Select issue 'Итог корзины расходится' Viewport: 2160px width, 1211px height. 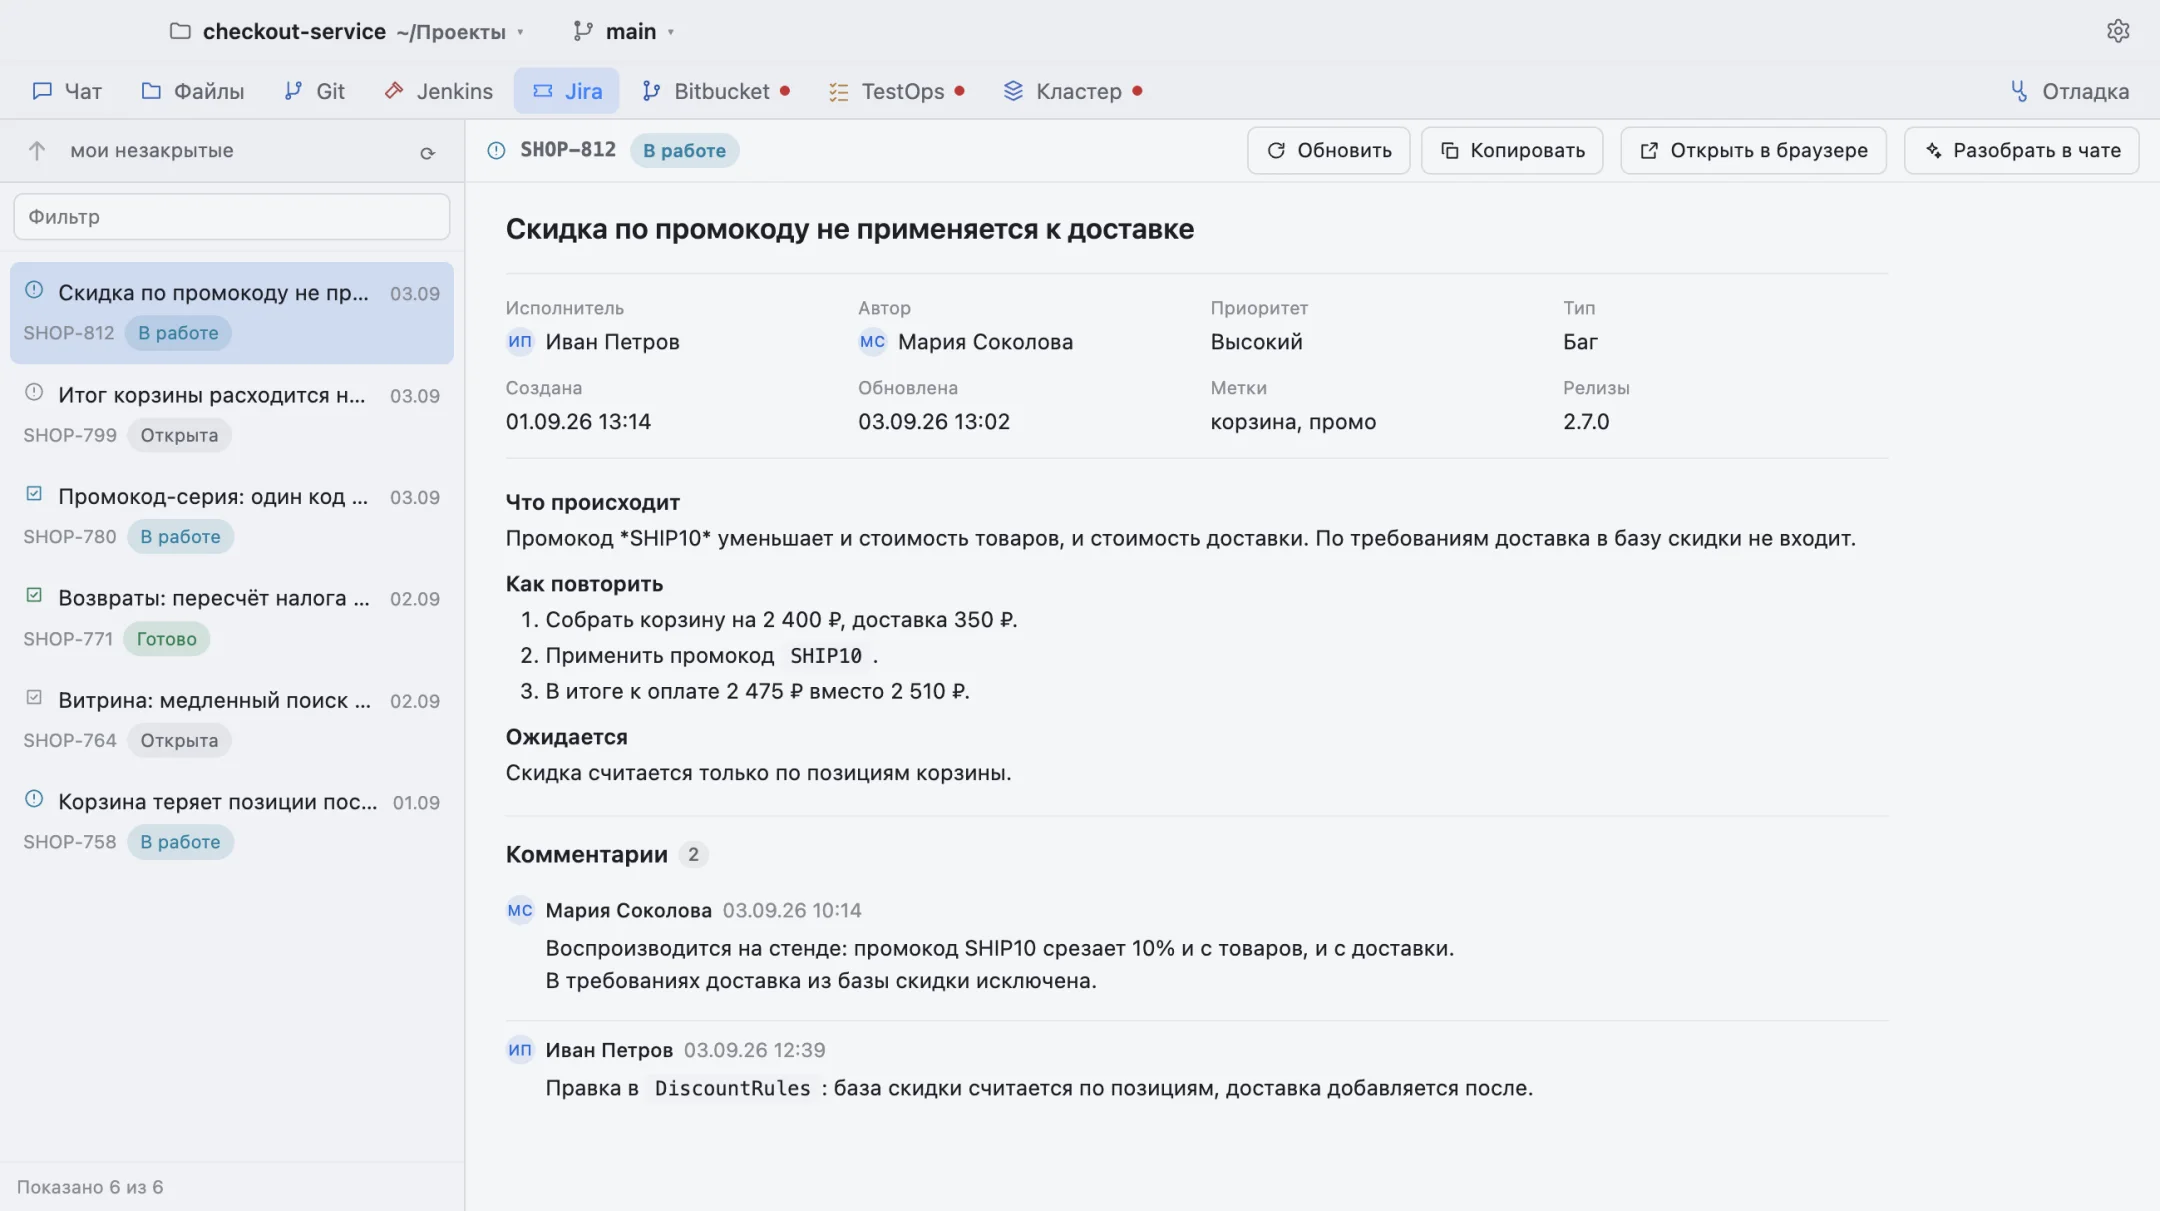click(x=232, y=415)
